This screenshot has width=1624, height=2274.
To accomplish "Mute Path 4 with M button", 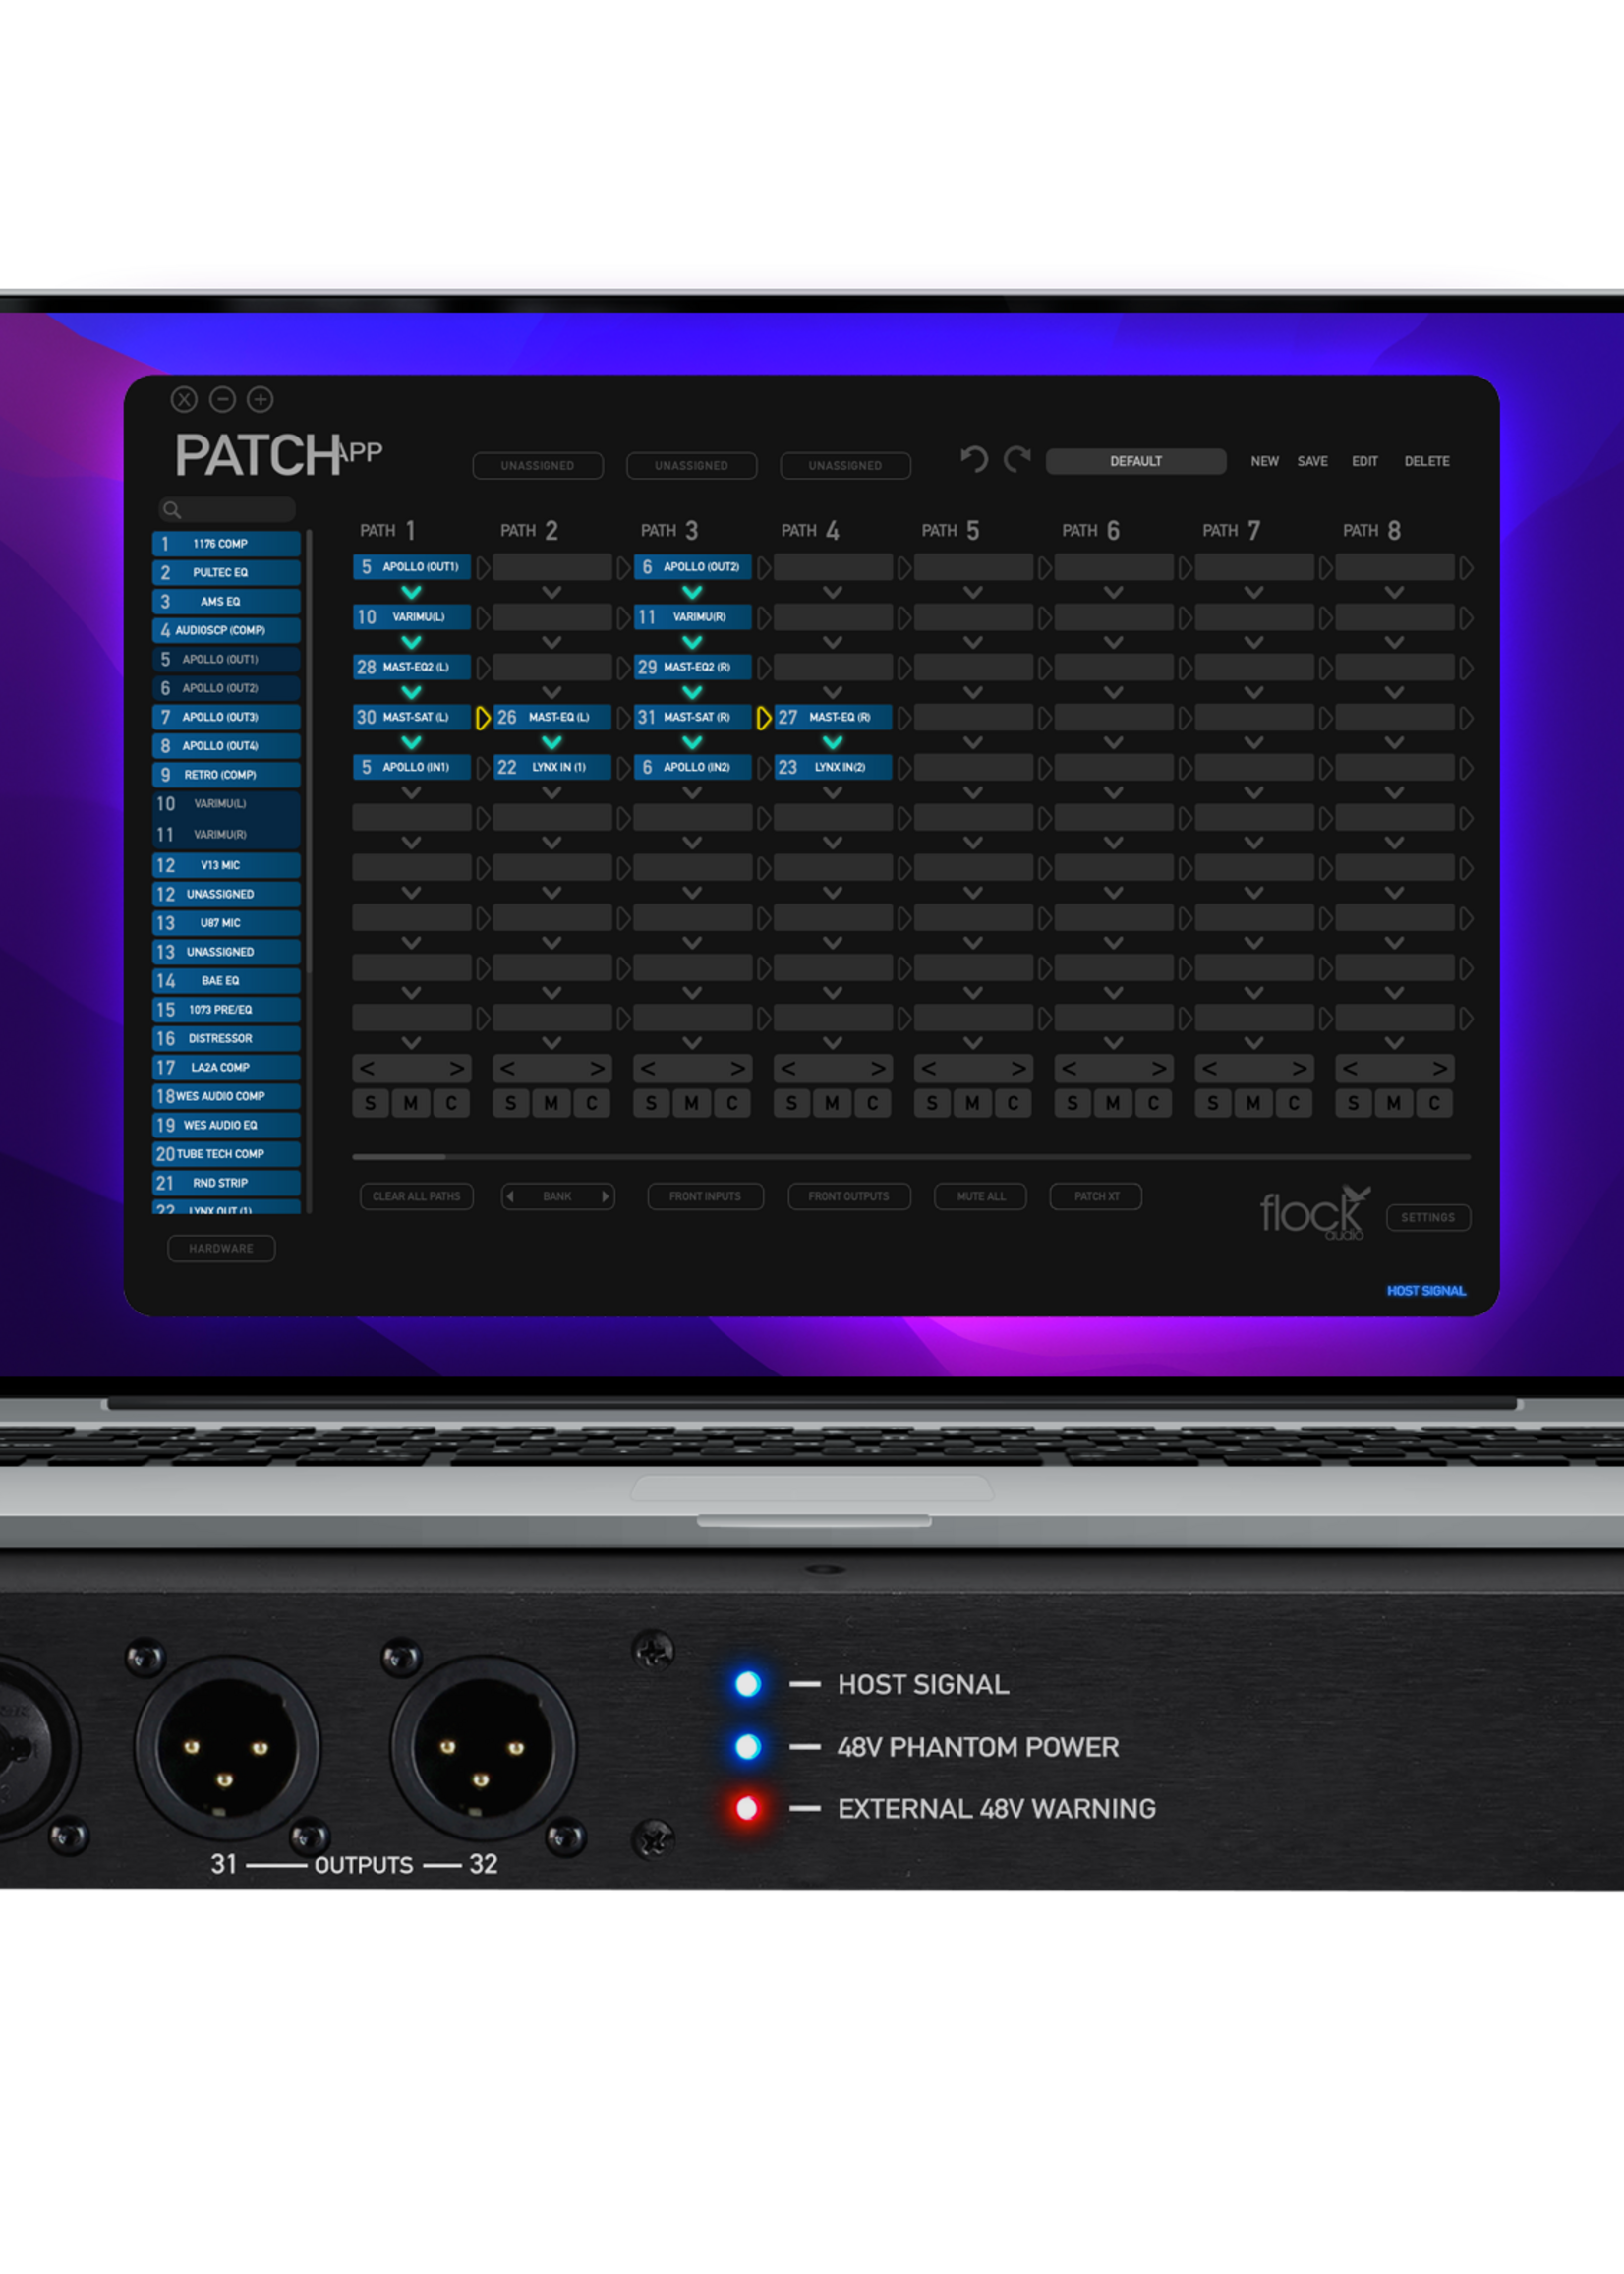I will pos(832,1103).
